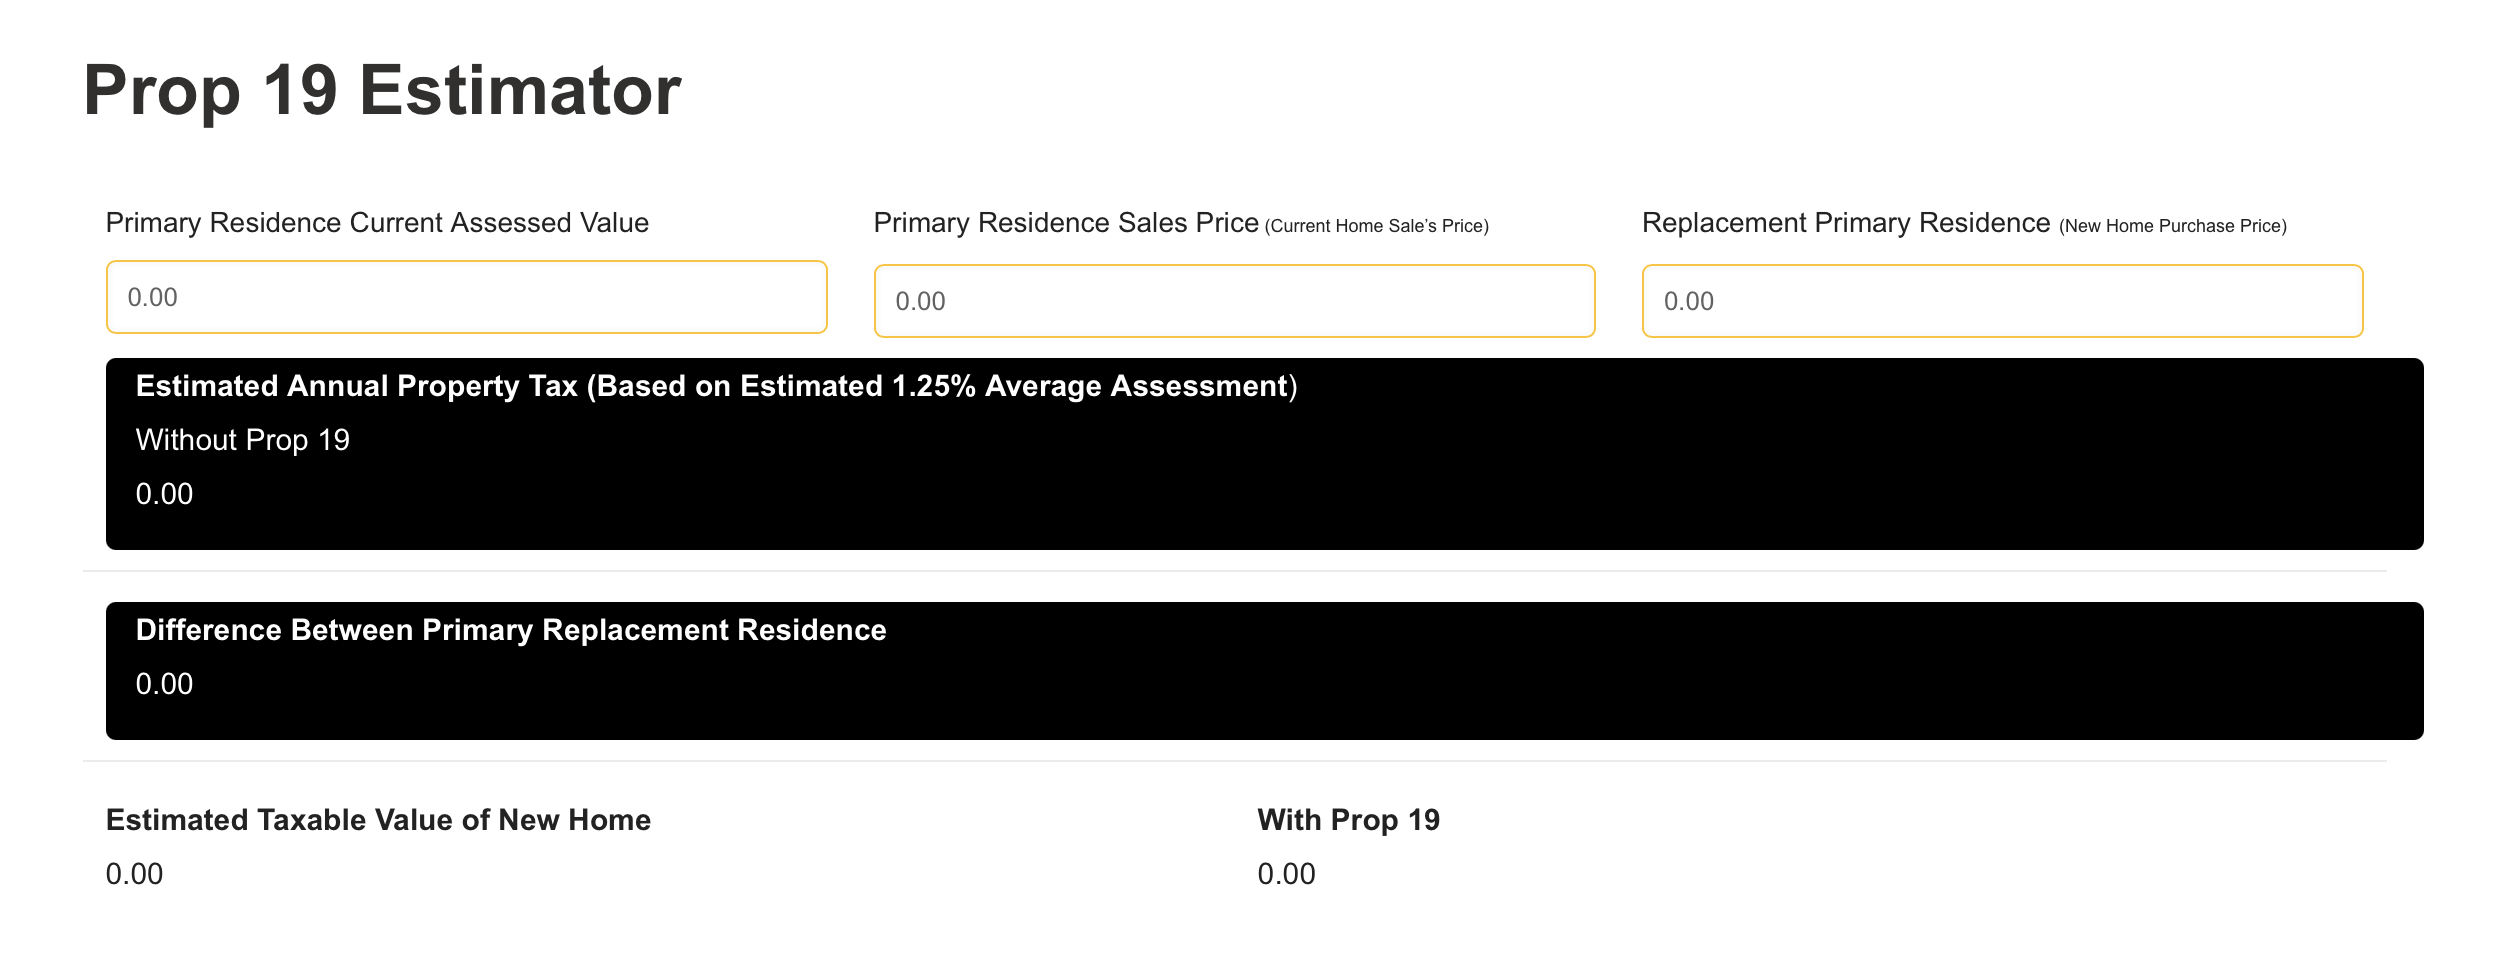Click the Difference Between Primary Replacement Residence heading
The image size is (2520, 954).
pyautogui.click(x=511, y=630)
